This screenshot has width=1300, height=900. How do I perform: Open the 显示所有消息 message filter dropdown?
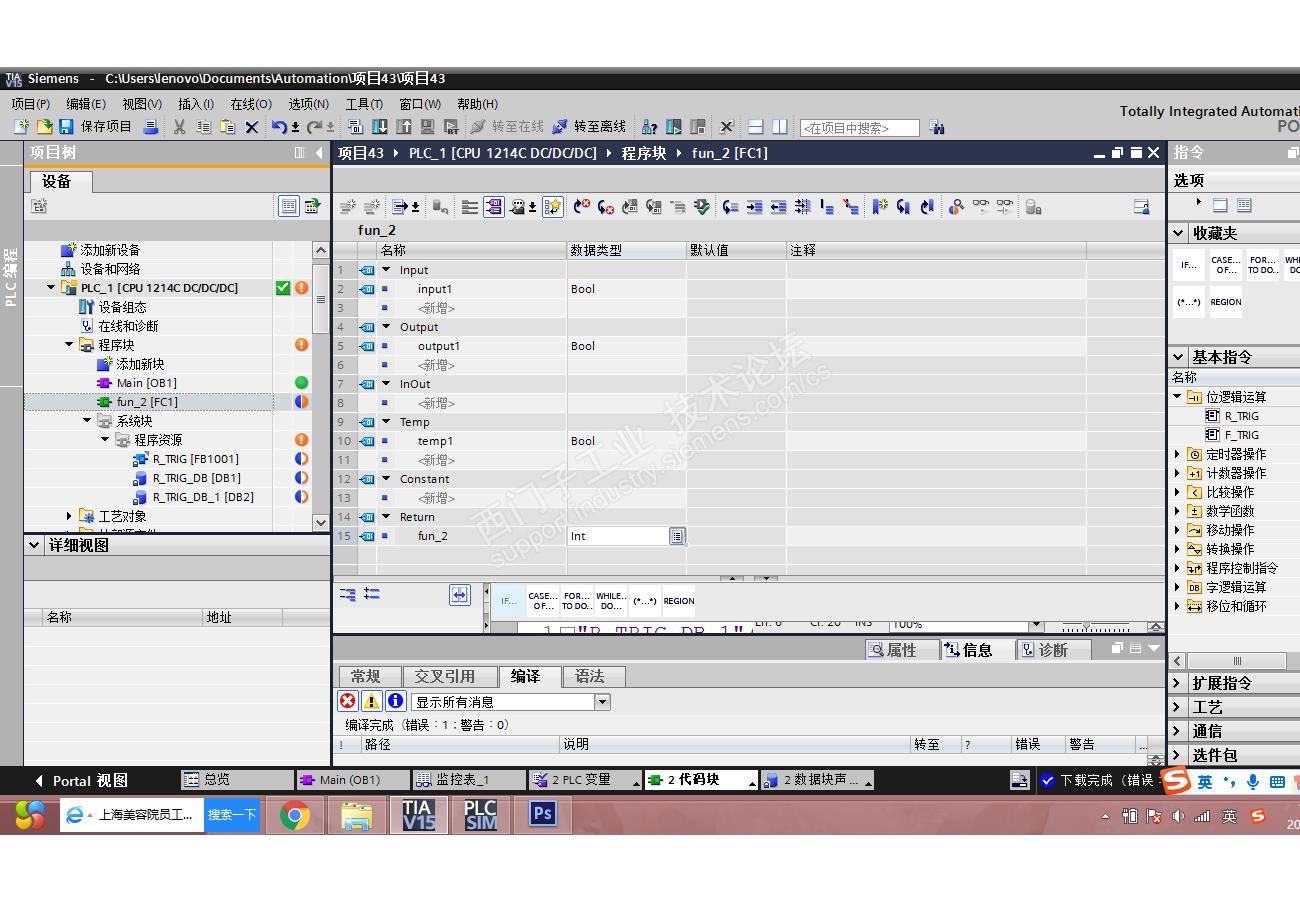[x=602, y=702]
